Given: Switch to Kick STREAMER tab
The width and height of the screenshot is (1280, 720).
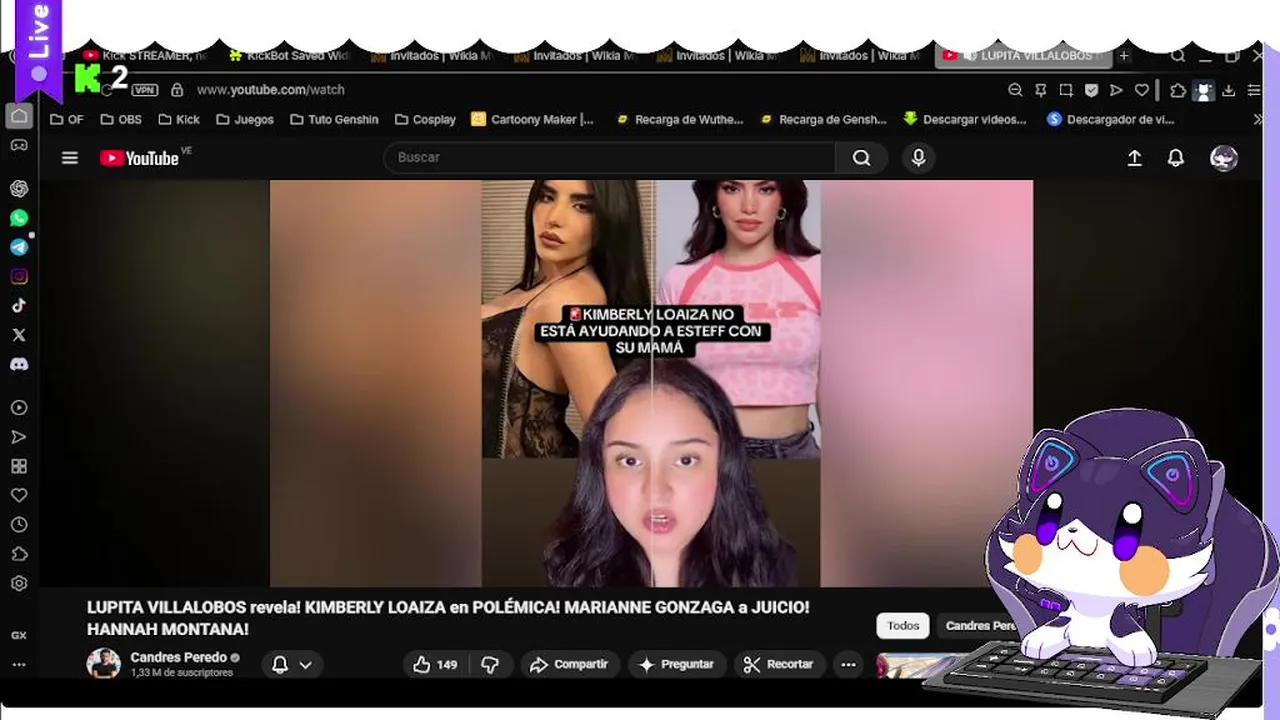Looking at the screenshot, I should (x=145, y=56).
